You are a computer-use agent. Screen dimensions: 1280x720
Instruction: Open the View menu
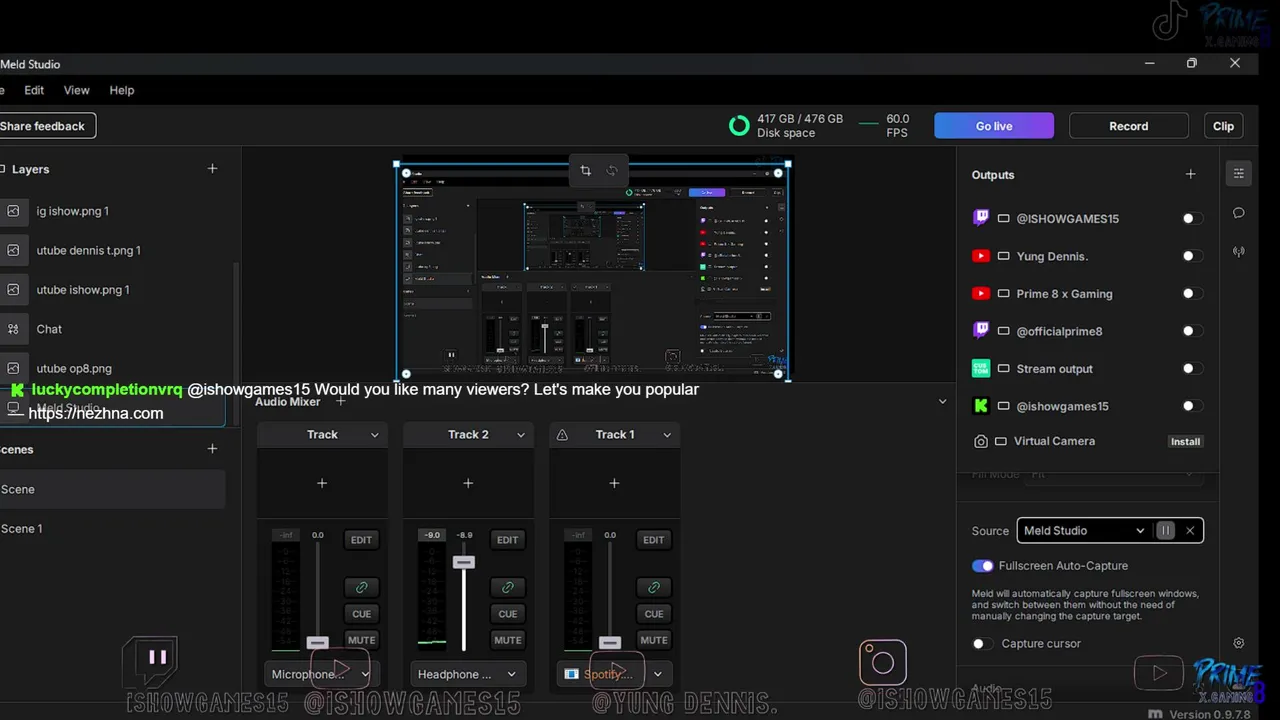pos(77,90)
